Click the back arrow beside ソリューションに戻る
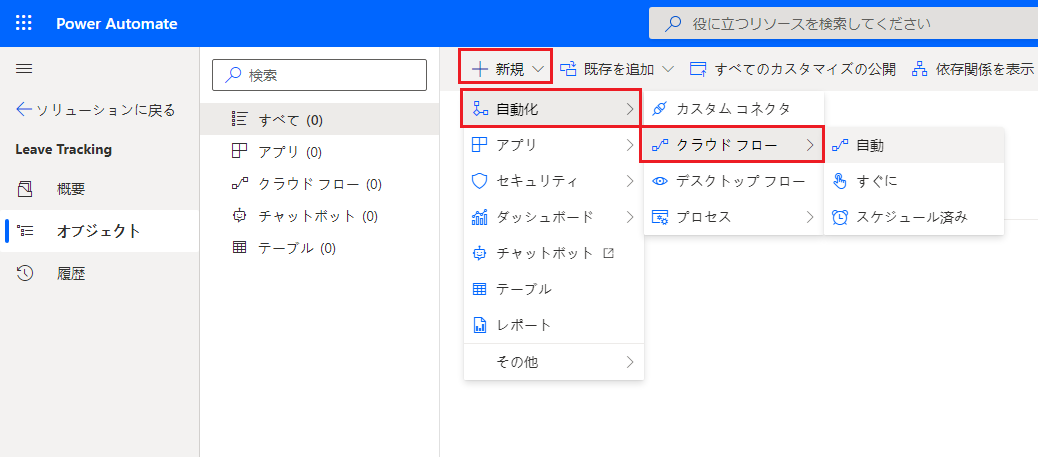1038x457 pixels. click(24, 109)
